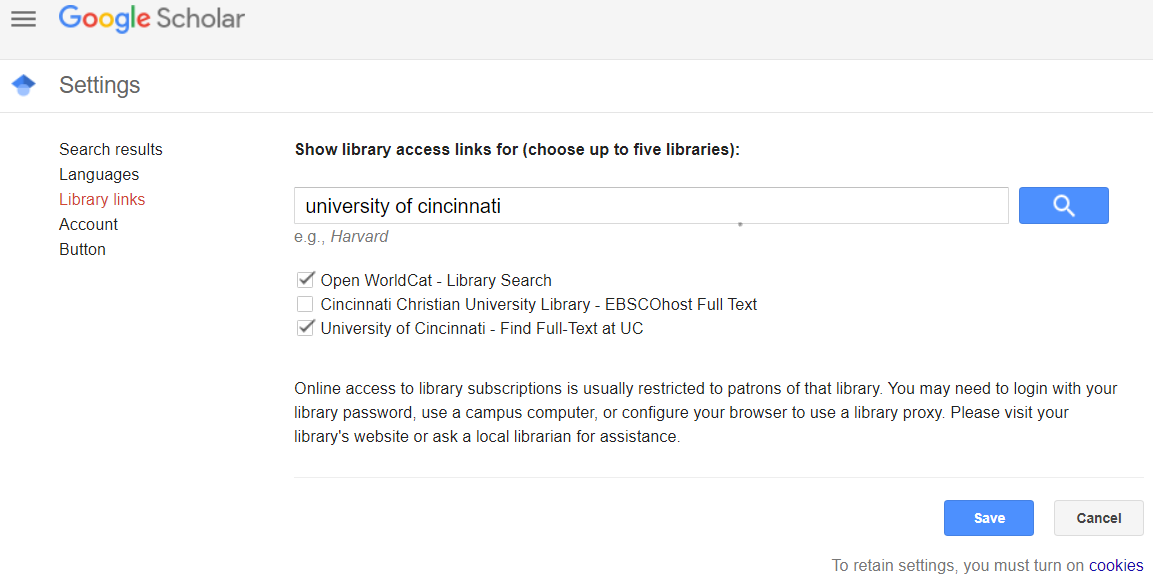The width and height of the screenshot is (1153, 583).
Task: Uncheck the University of Cincinnati checkbox
Action: pos(305,328)
